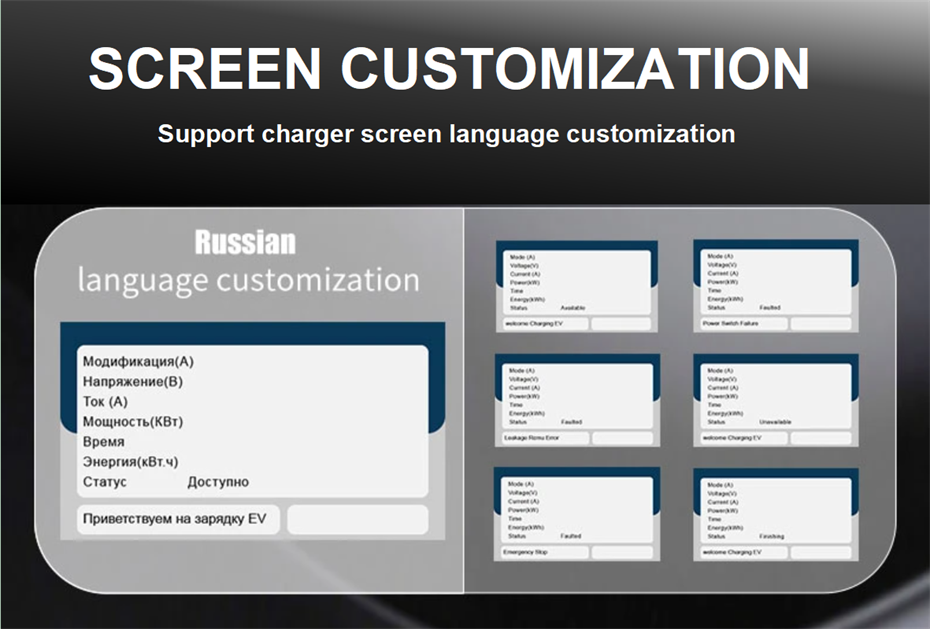930x629 pixels.
Task: Select the "Энергия(кВт.ч)" row
Action: 130,461
